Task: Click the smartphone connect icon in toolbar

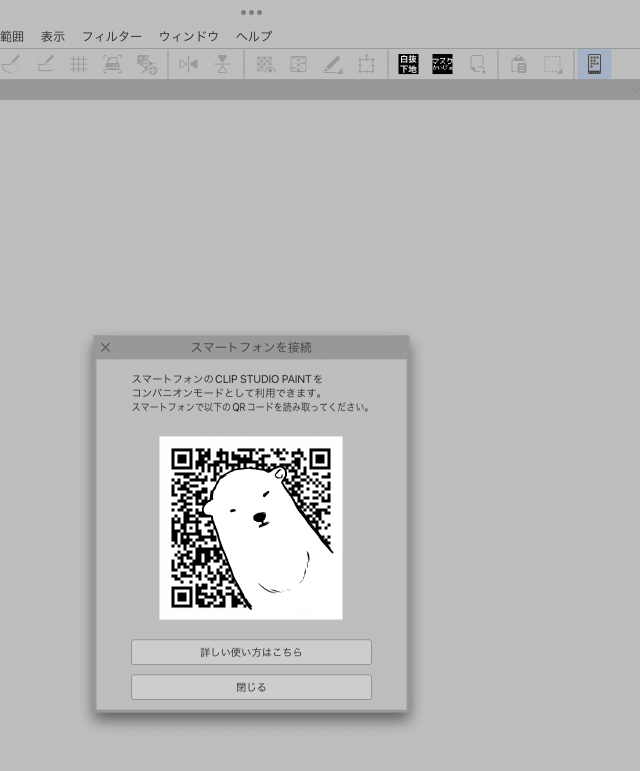Action: (594, 64)
